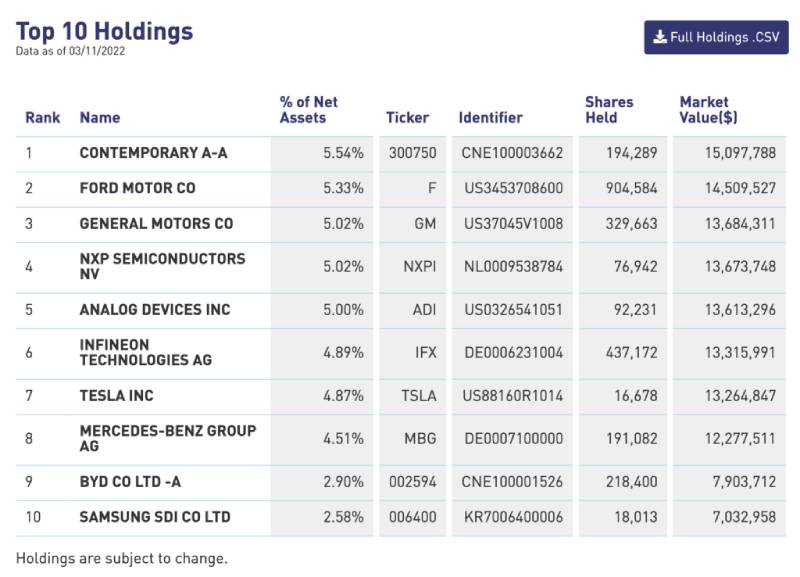
Task: Select the Name column header
Action: [x=100, y=117]
